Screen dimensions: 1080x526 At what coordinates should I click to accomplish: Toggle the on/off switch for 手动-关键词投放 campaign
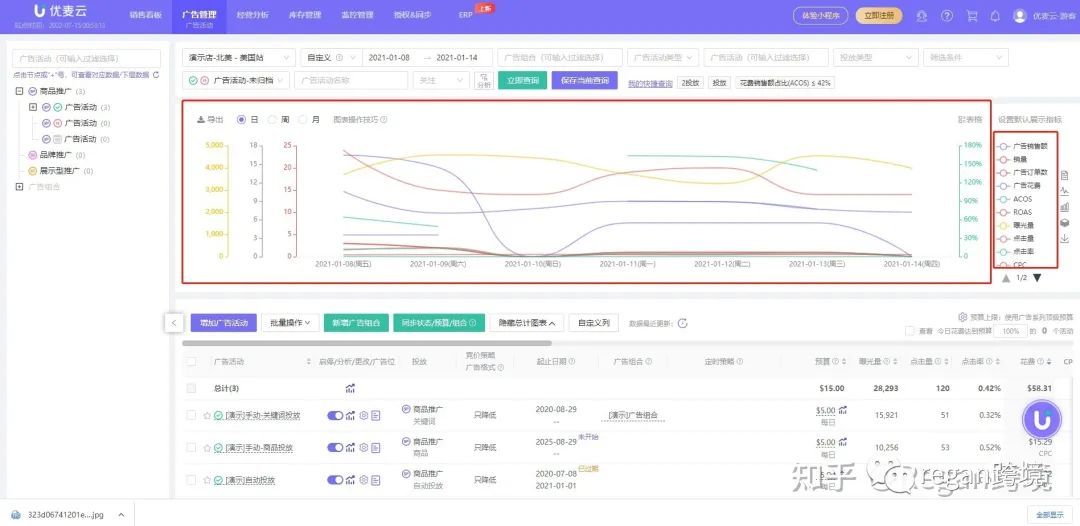335,415
